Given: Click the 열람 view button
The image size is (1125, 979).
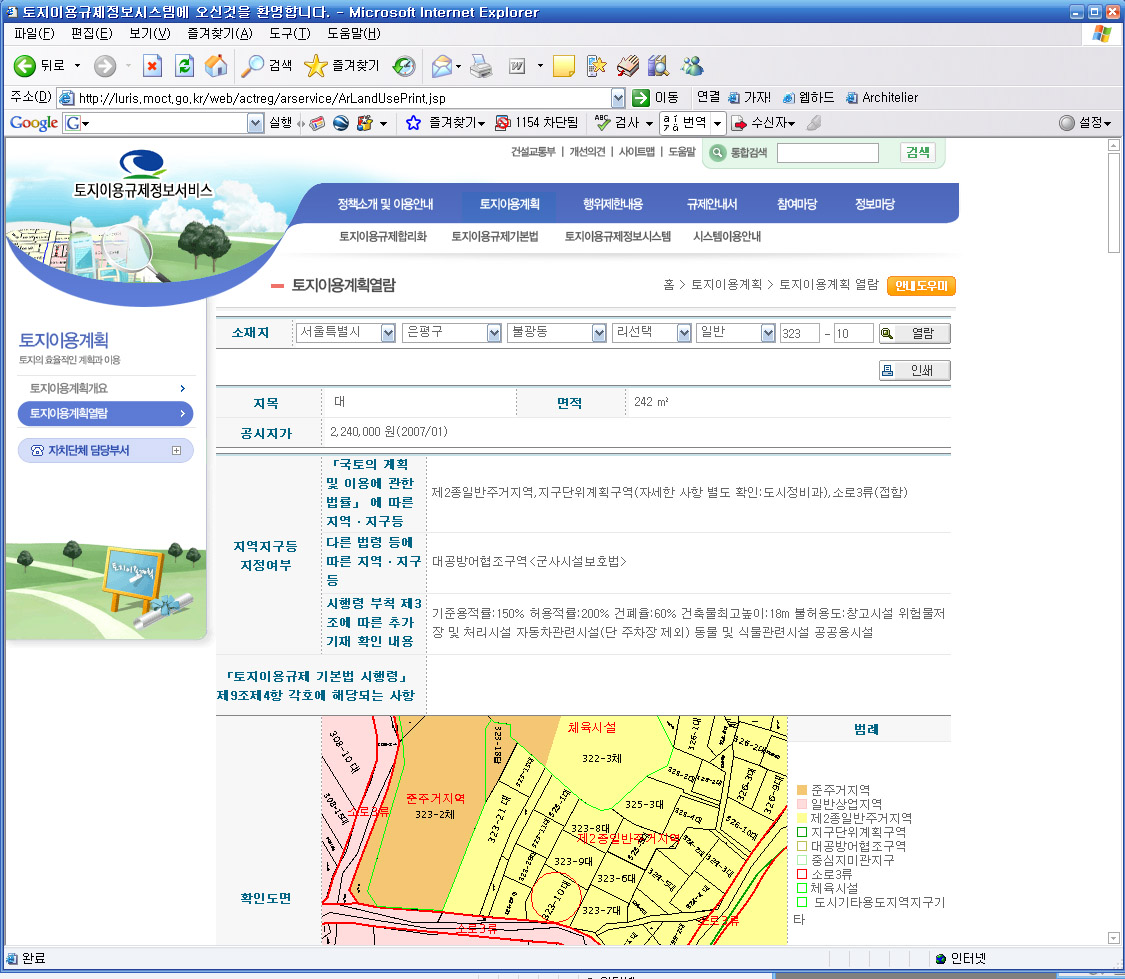Looking at the screenshot, I should (x=914, y=334).
